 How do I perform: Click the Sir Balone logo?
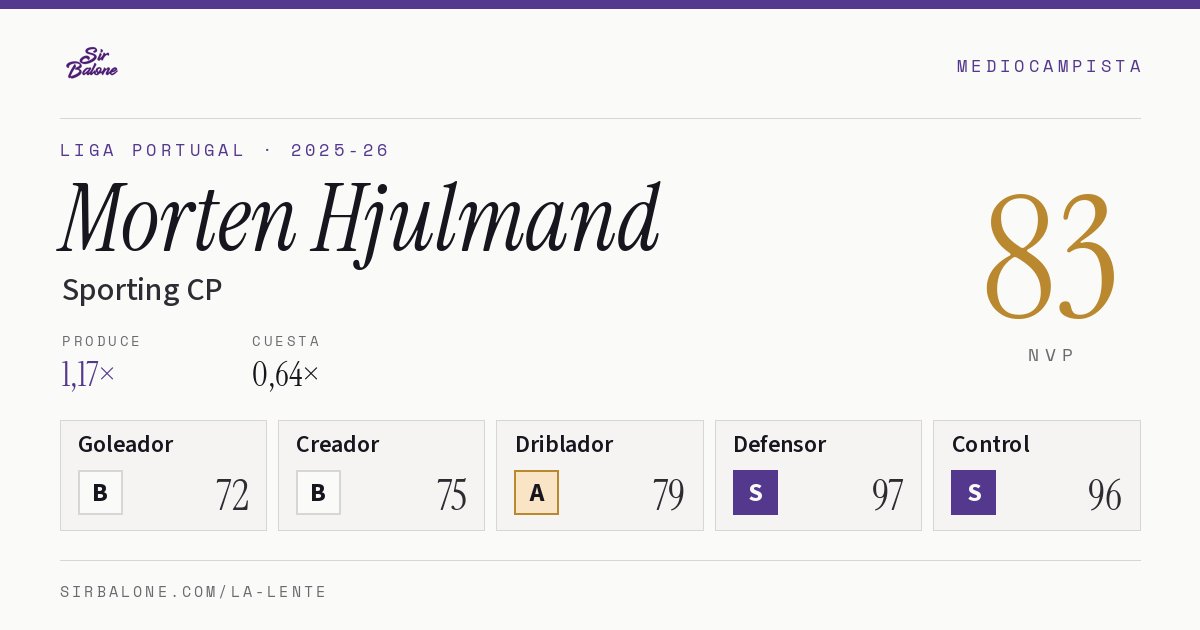coord(92,63)
